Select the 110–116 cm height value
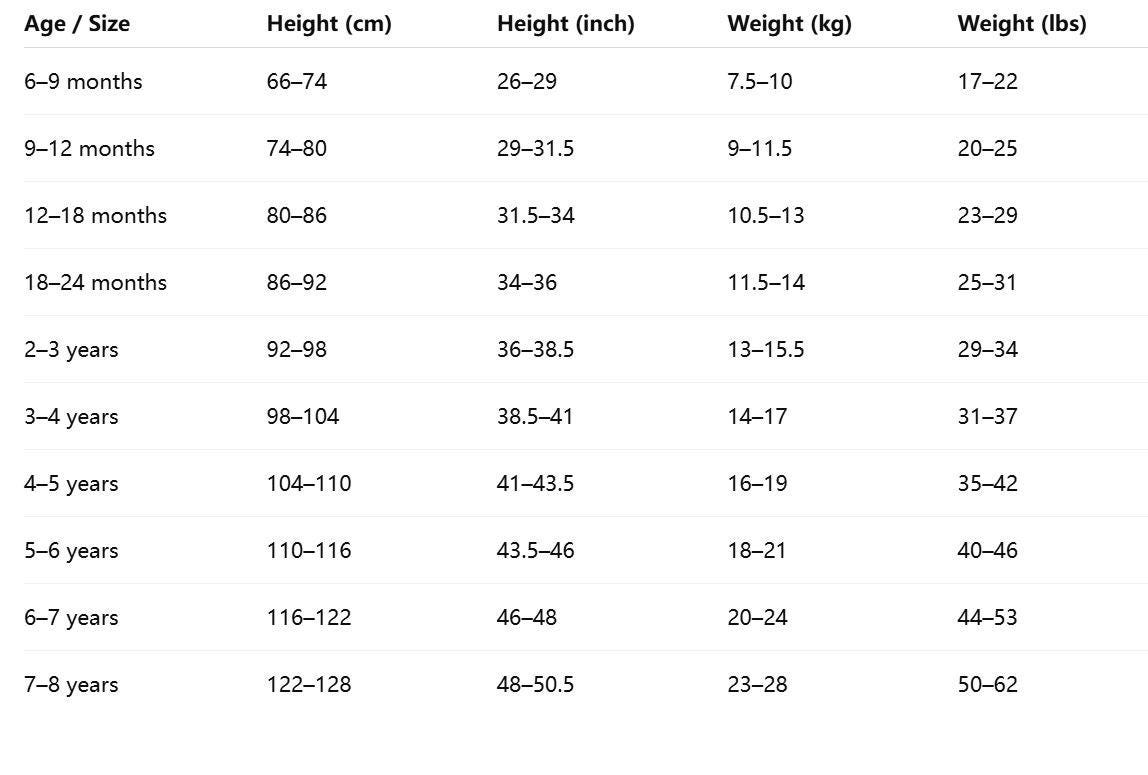The width and height of the screenshot is (1148, 775). 308,550
